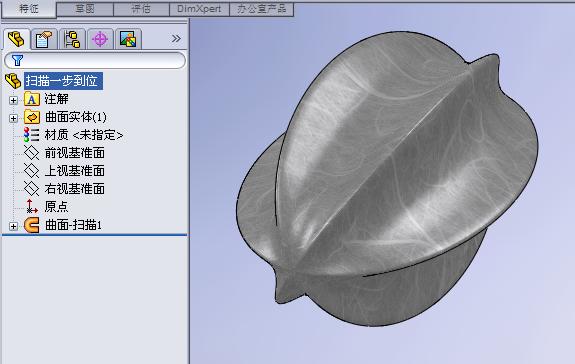This screenshot has height=364, width=575.
Task: Switch to the 草图 tab
Action: pos(85,9)
